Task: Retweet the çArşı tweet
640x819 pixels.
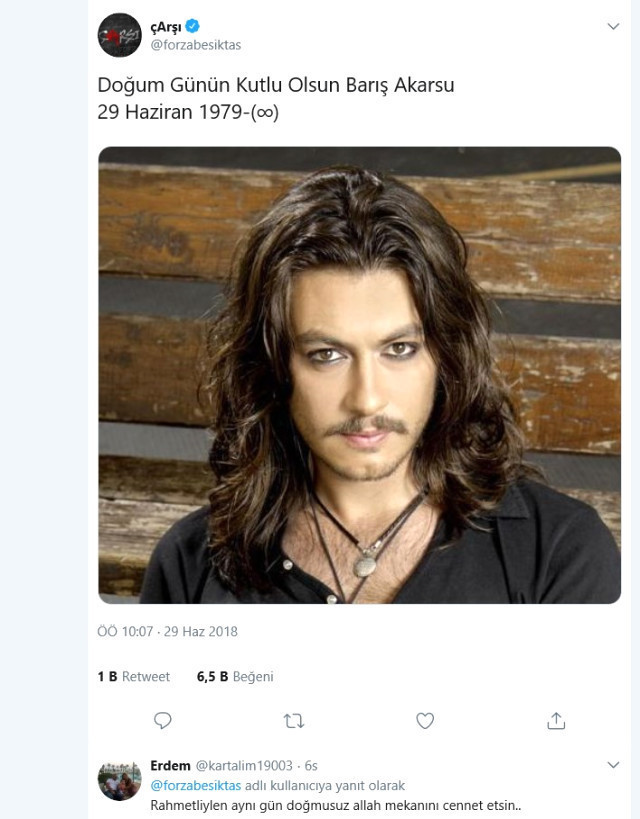Action: [294, 720]
